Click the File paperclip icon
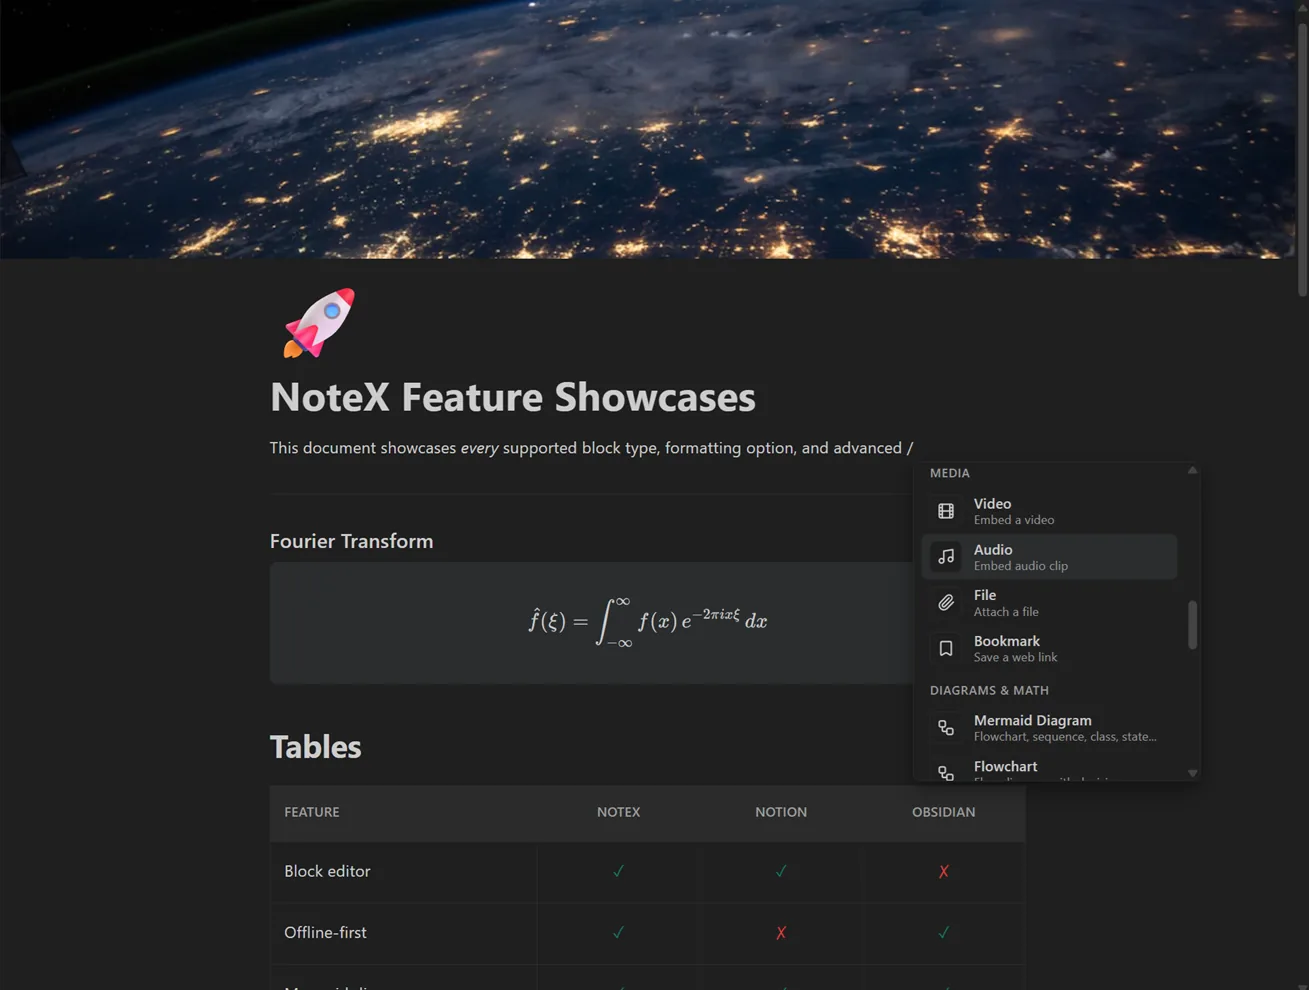 (x=946, y=603)
